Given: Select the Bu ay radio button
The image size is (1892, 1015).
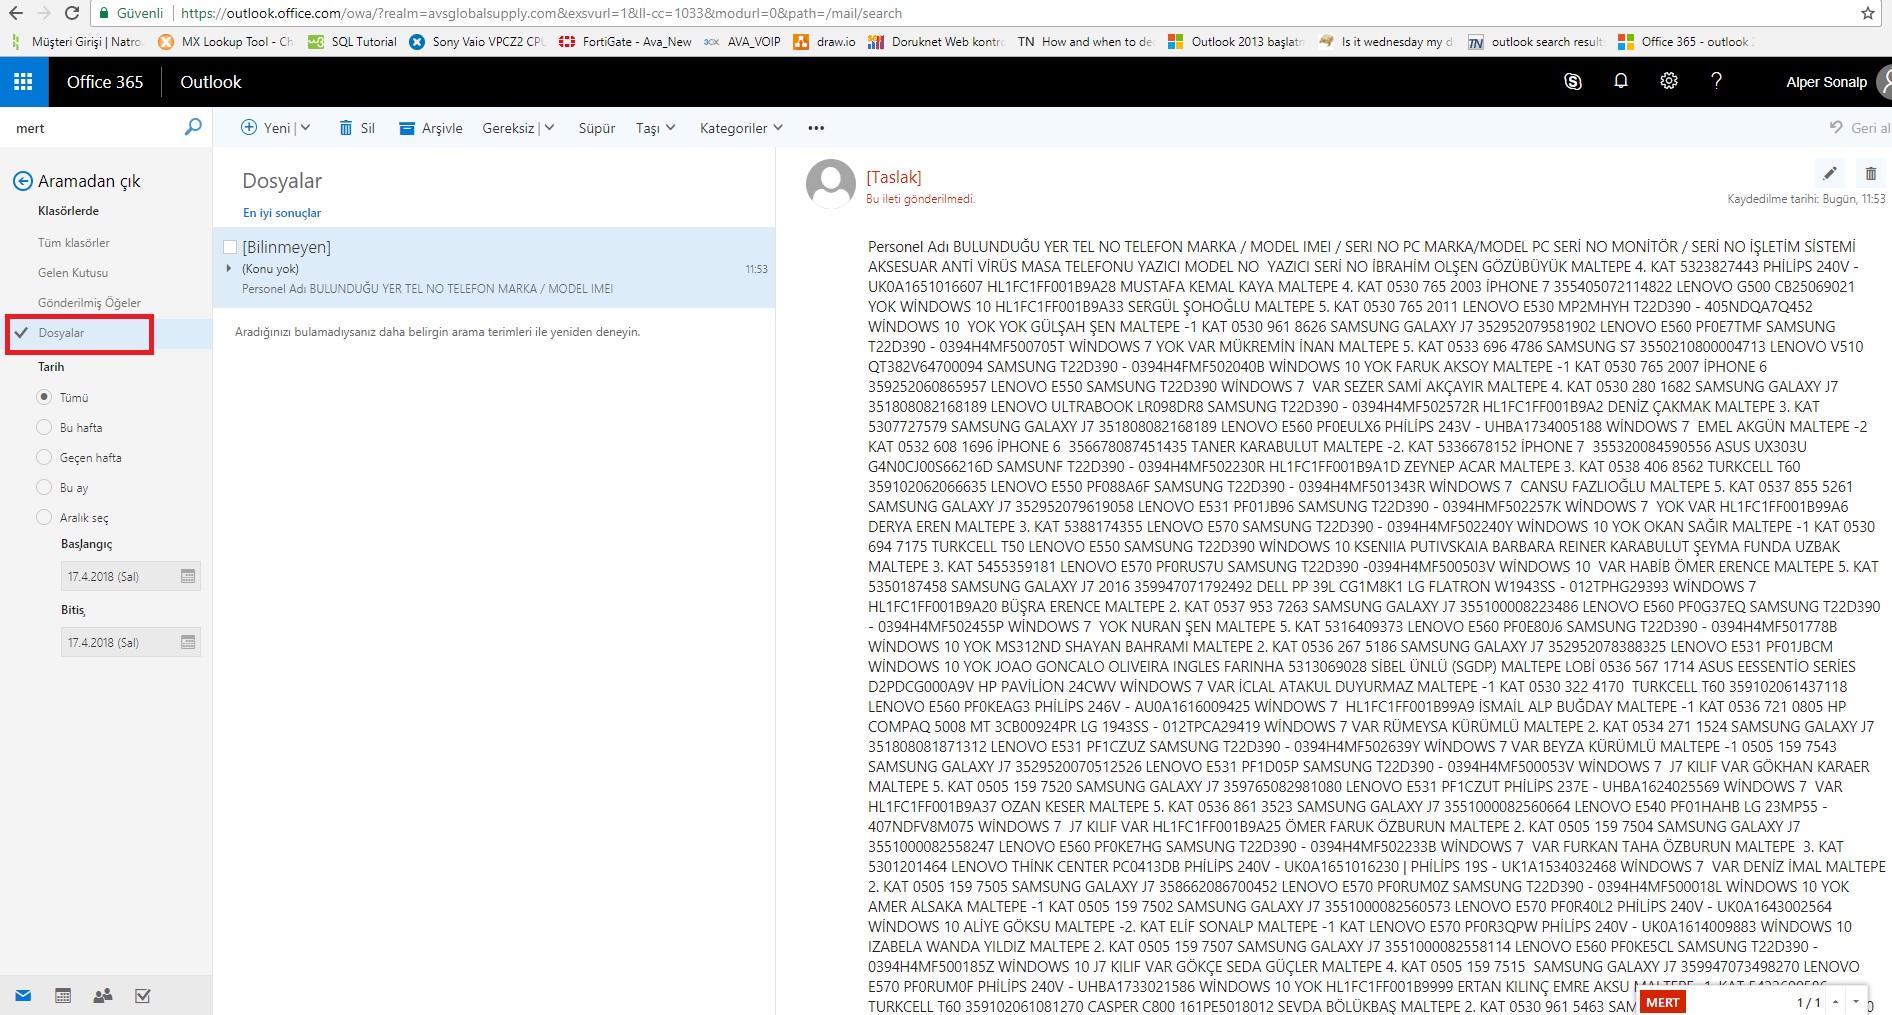Looking at the screenshot, I should pyautogui.click(x=44, y=487).
